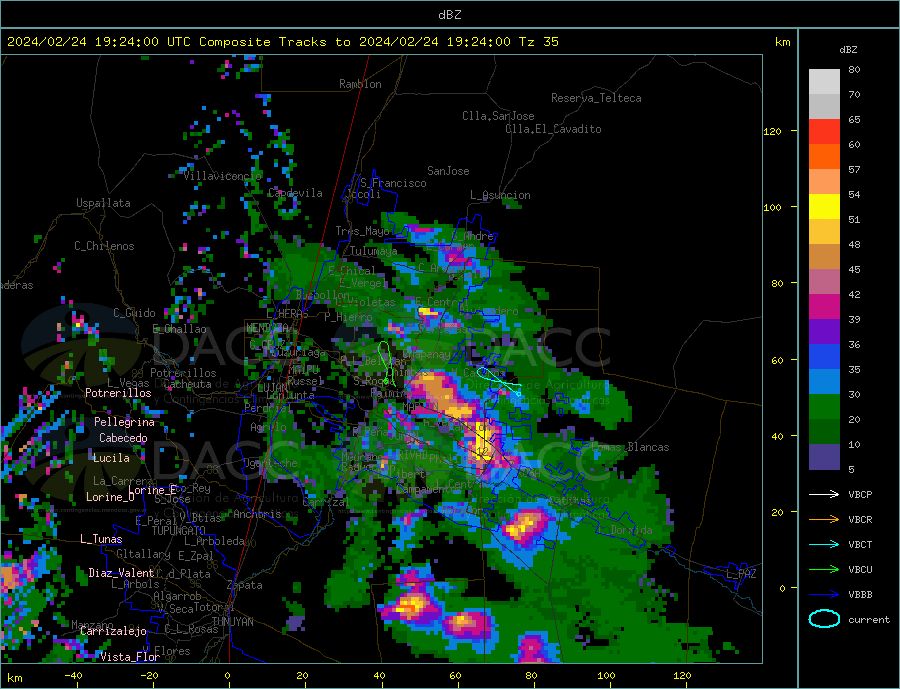Screen dimensions: 900x689
Task: Click the Lomas_Blancas place label
Action: [630, 447]
